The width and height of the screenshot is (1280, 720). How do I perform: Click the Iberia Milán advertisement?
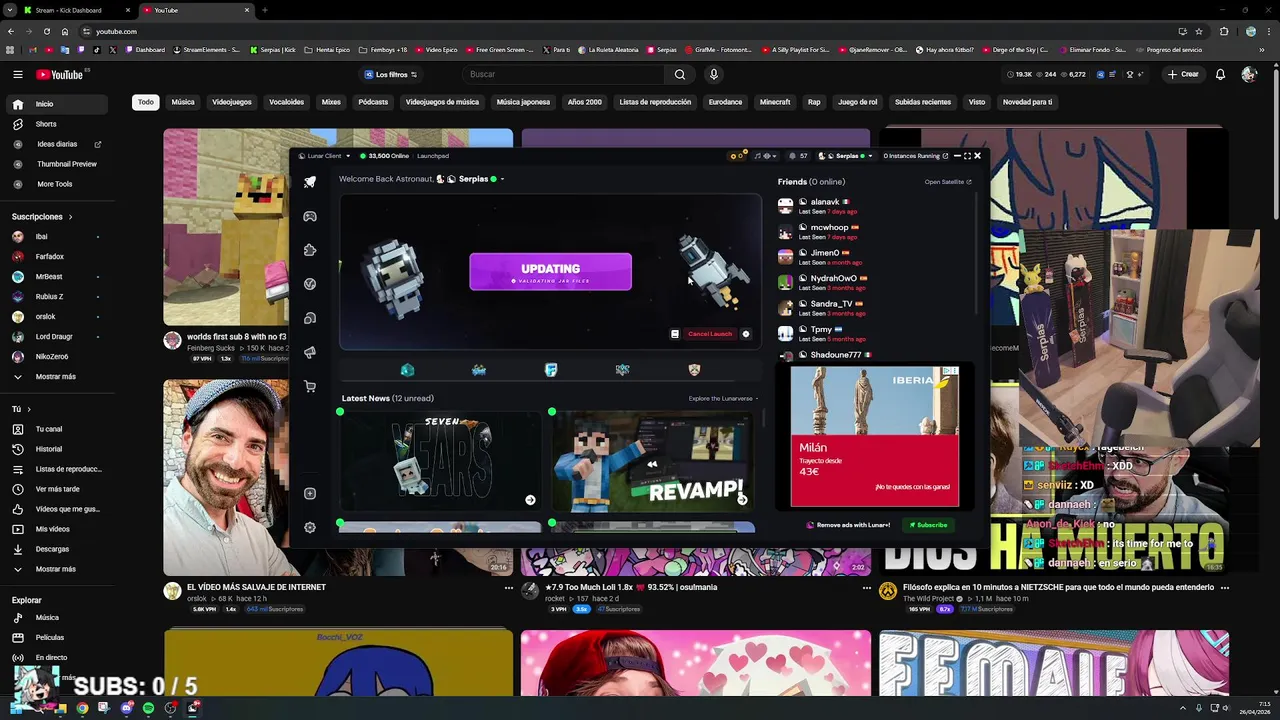[875, 437]
